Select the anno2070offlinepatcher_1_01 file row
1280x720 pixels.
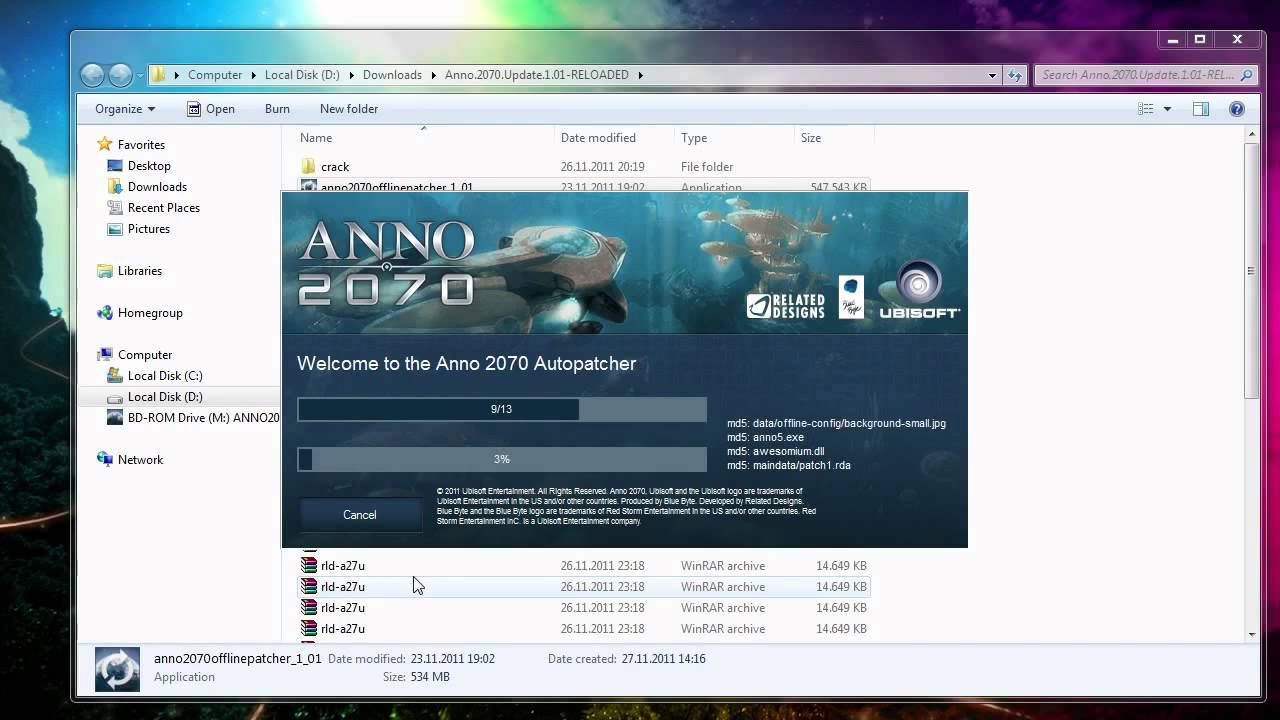[x=584, y=186]
